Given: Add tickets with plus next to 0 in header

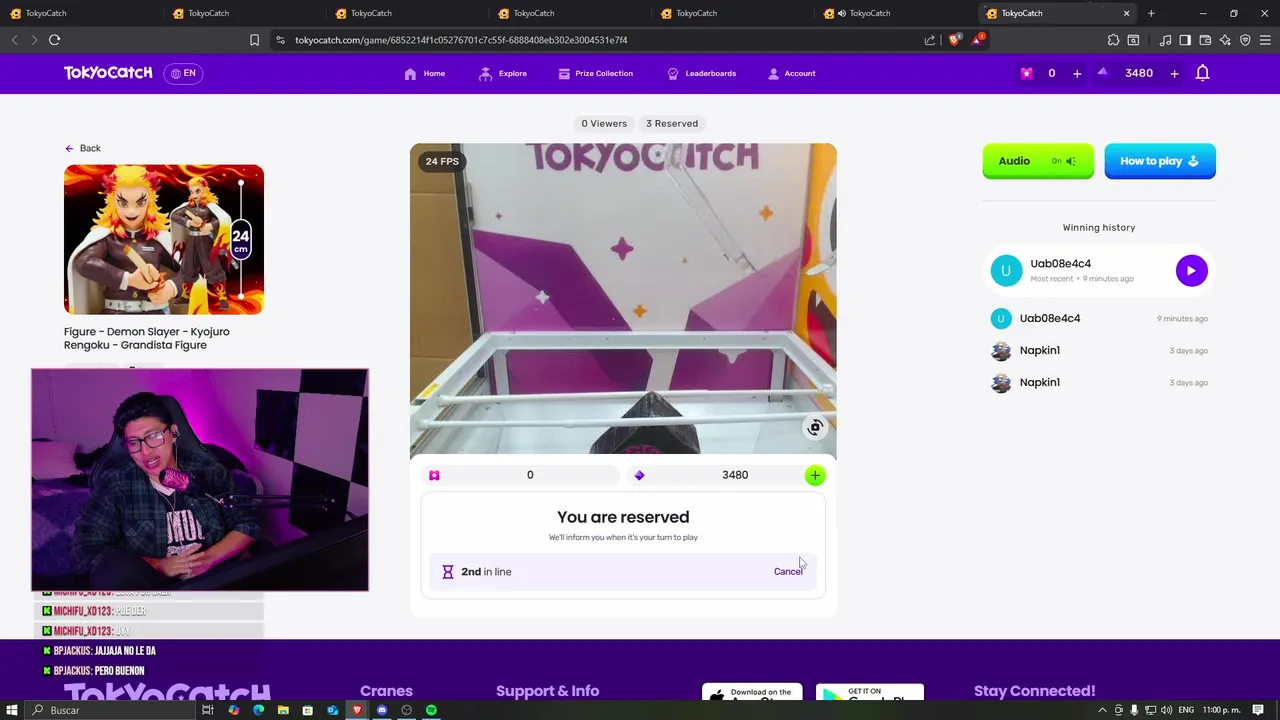Looking at the screenshot, I should (x=1077, y=73).
